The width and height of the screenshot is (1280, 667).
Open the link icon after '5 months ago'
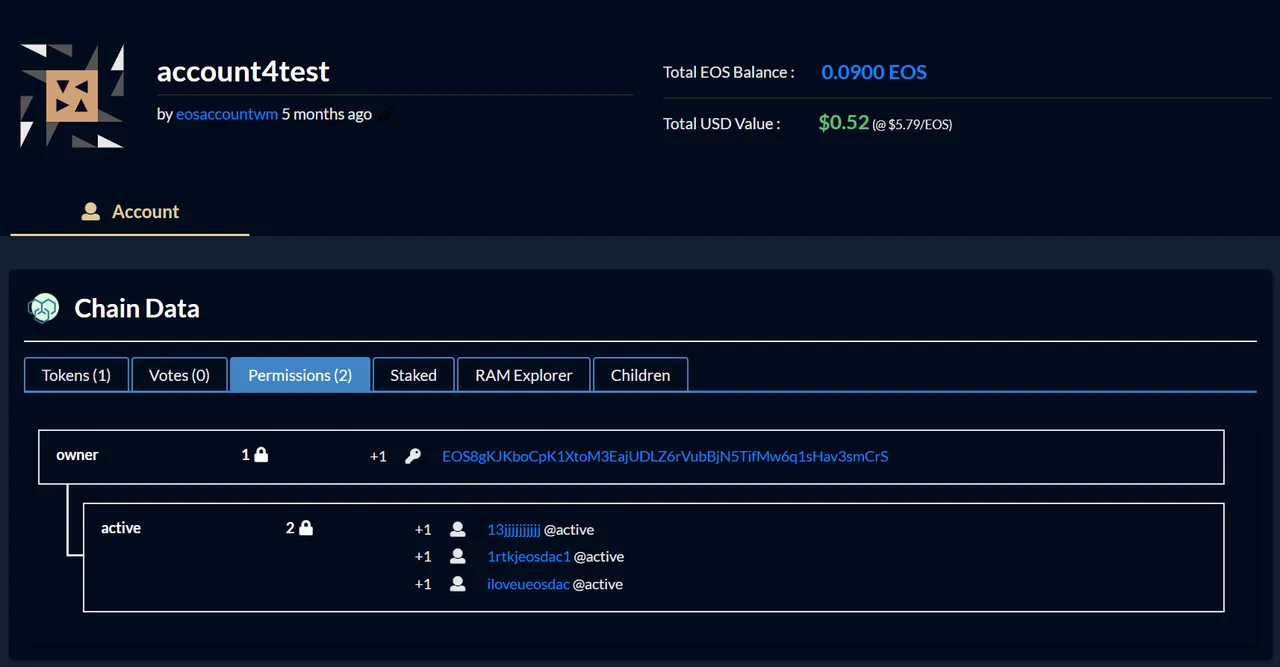point(387,115)
